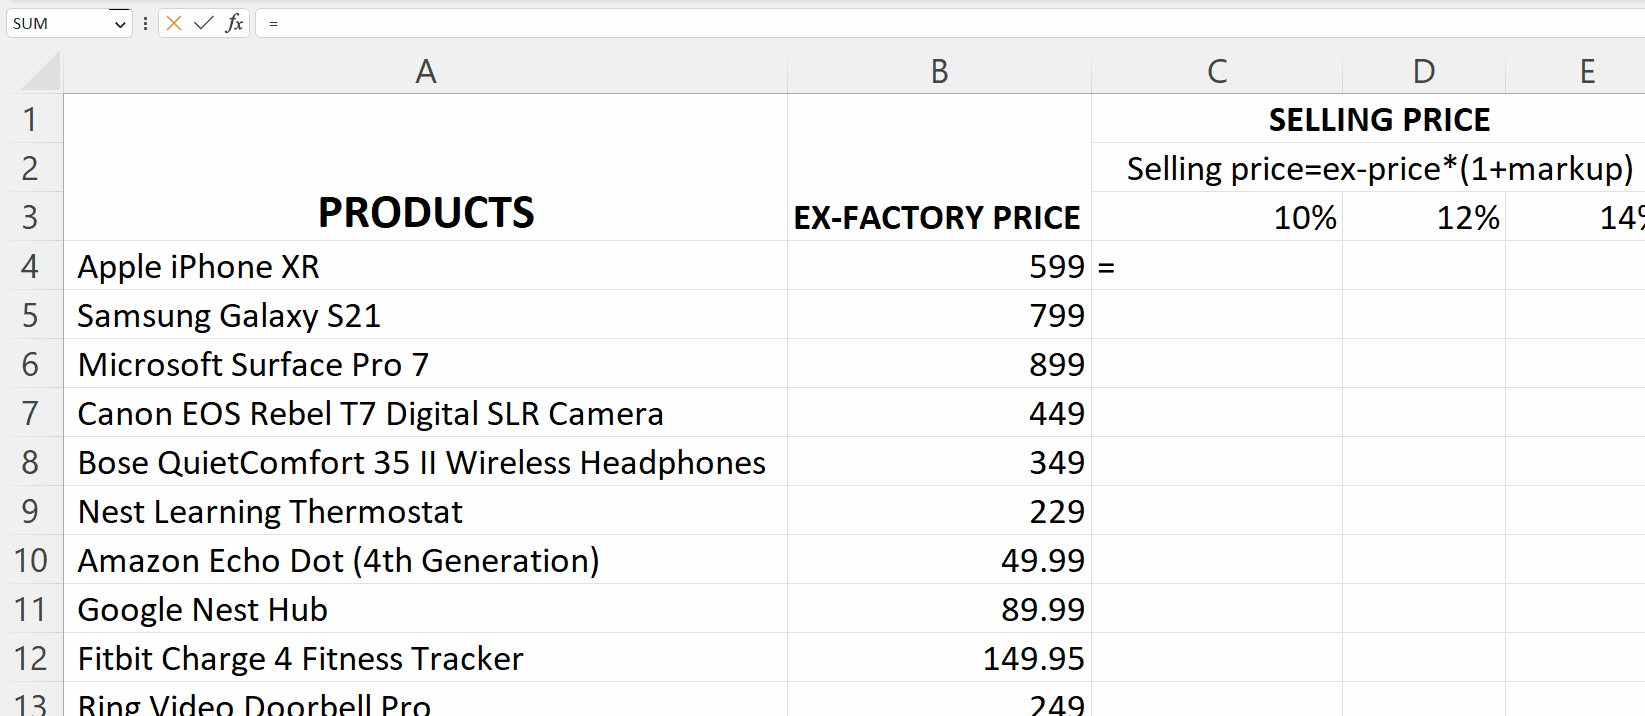Image resolution: width=1645 pixels, height=716 pixels.
Task: Click the vertical ellipsis next to Name Box
Action: (x=146, y=23)
